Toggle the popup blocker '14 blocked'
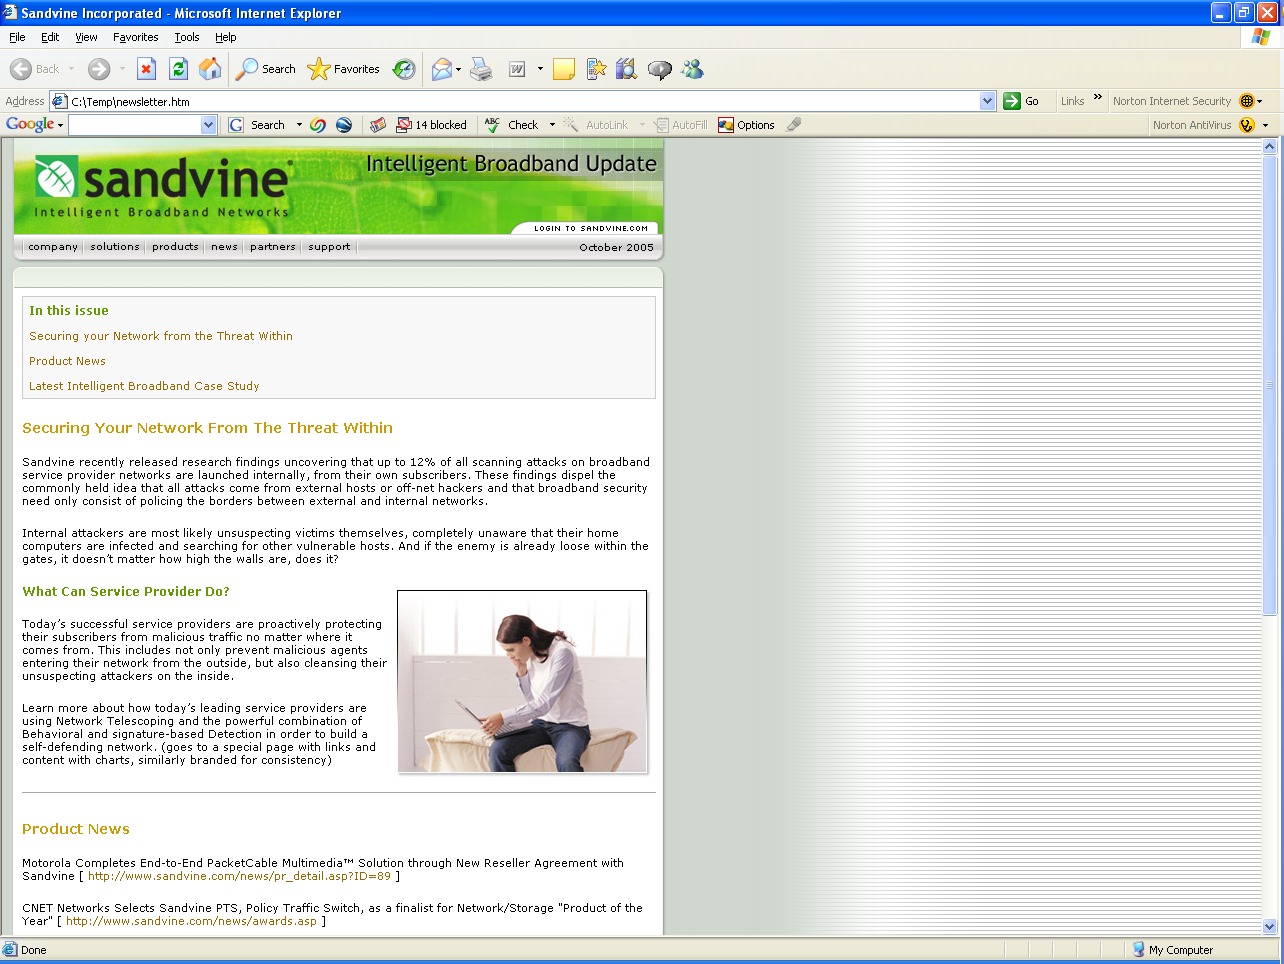The image size is (1284, 964). coord(432,125)
